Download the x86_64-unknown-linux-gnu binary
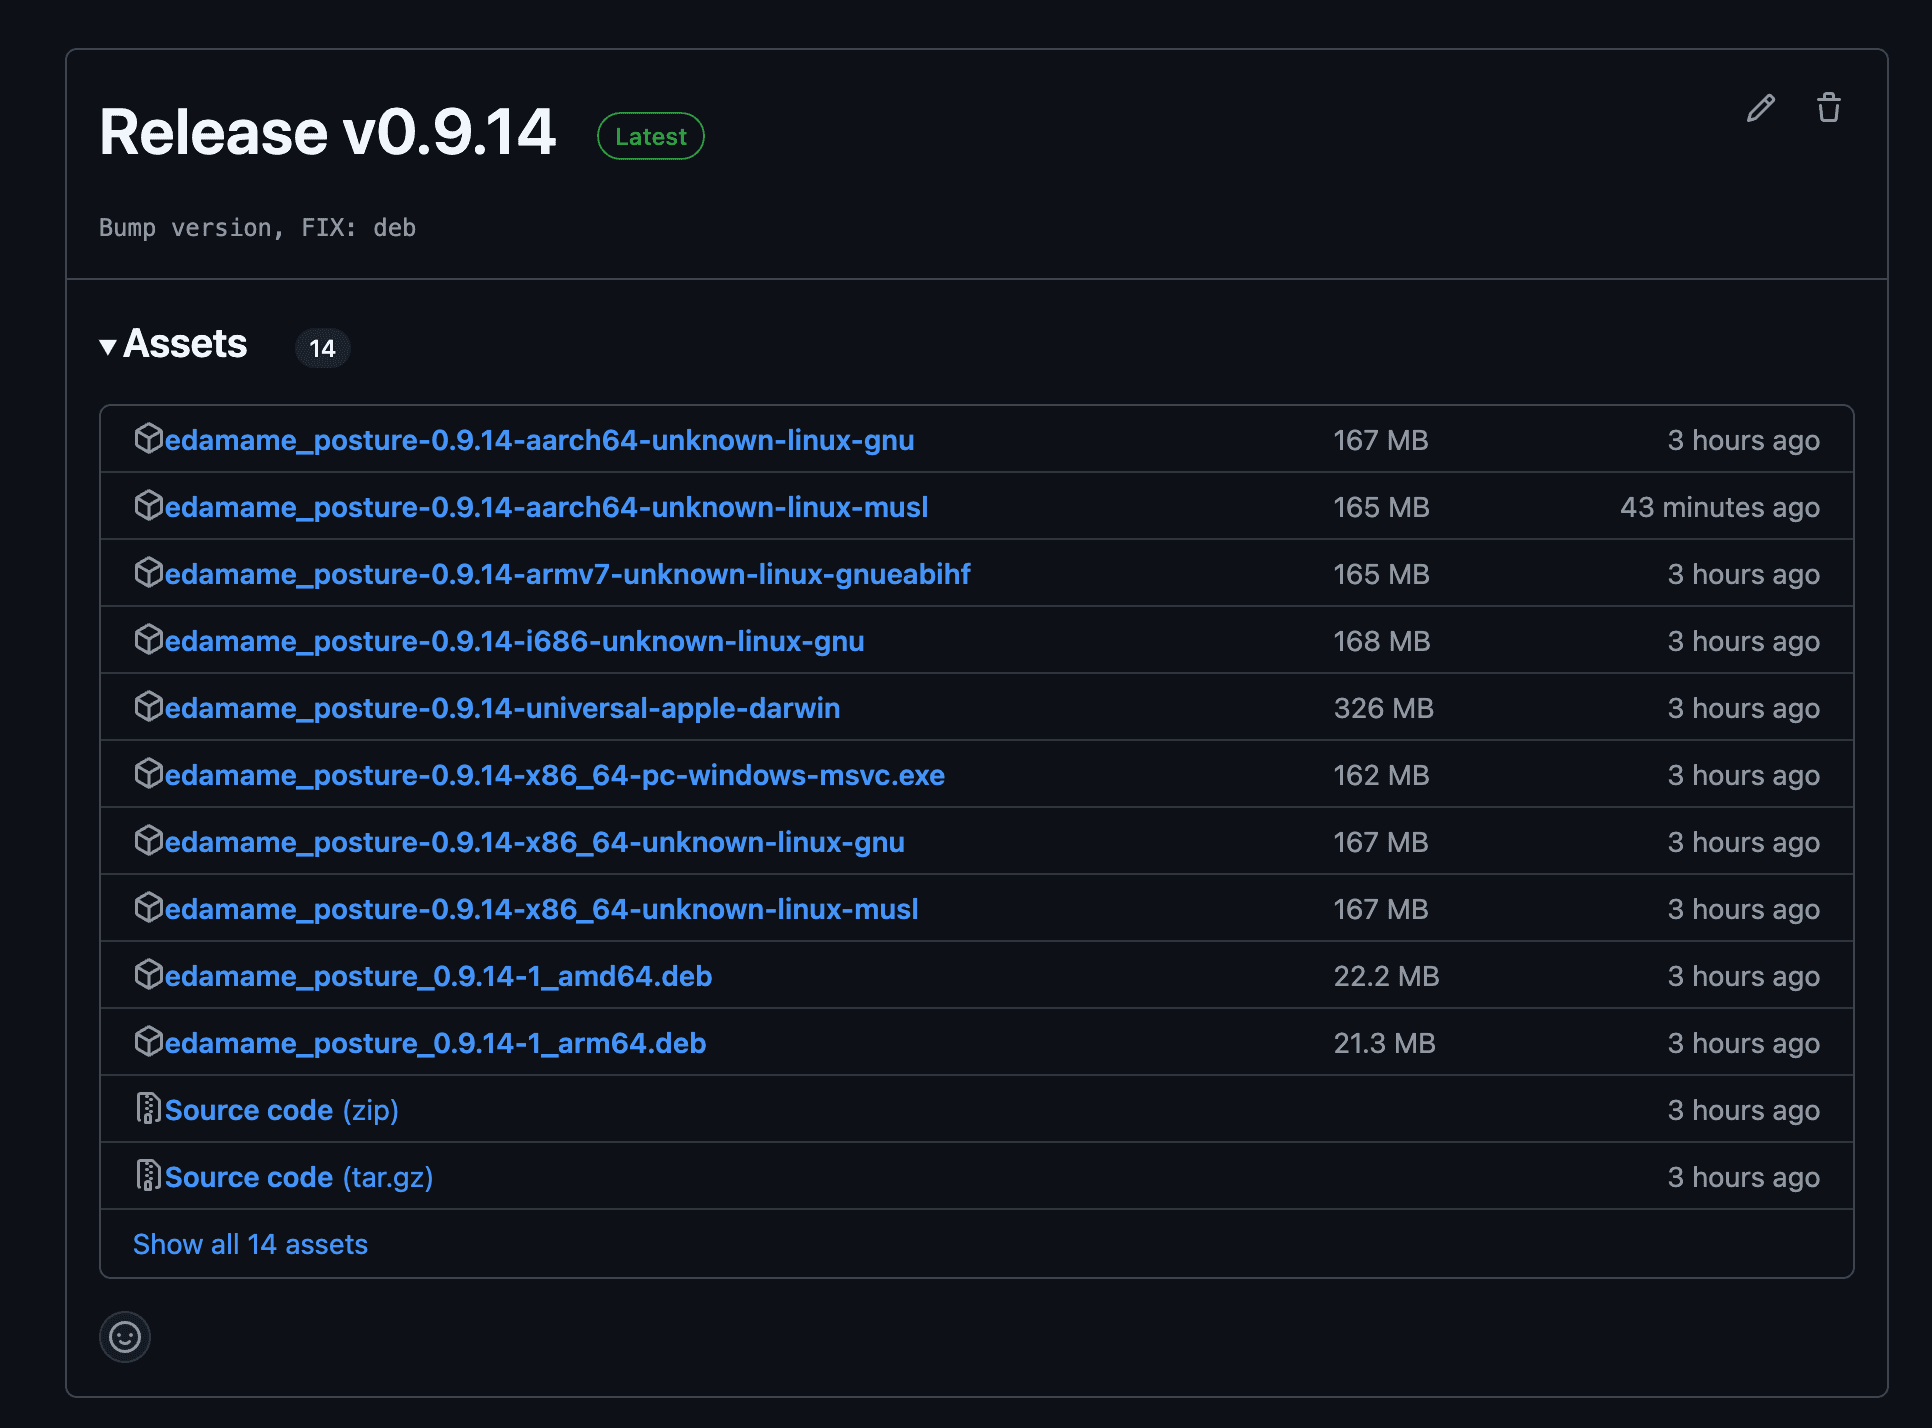 534,842
